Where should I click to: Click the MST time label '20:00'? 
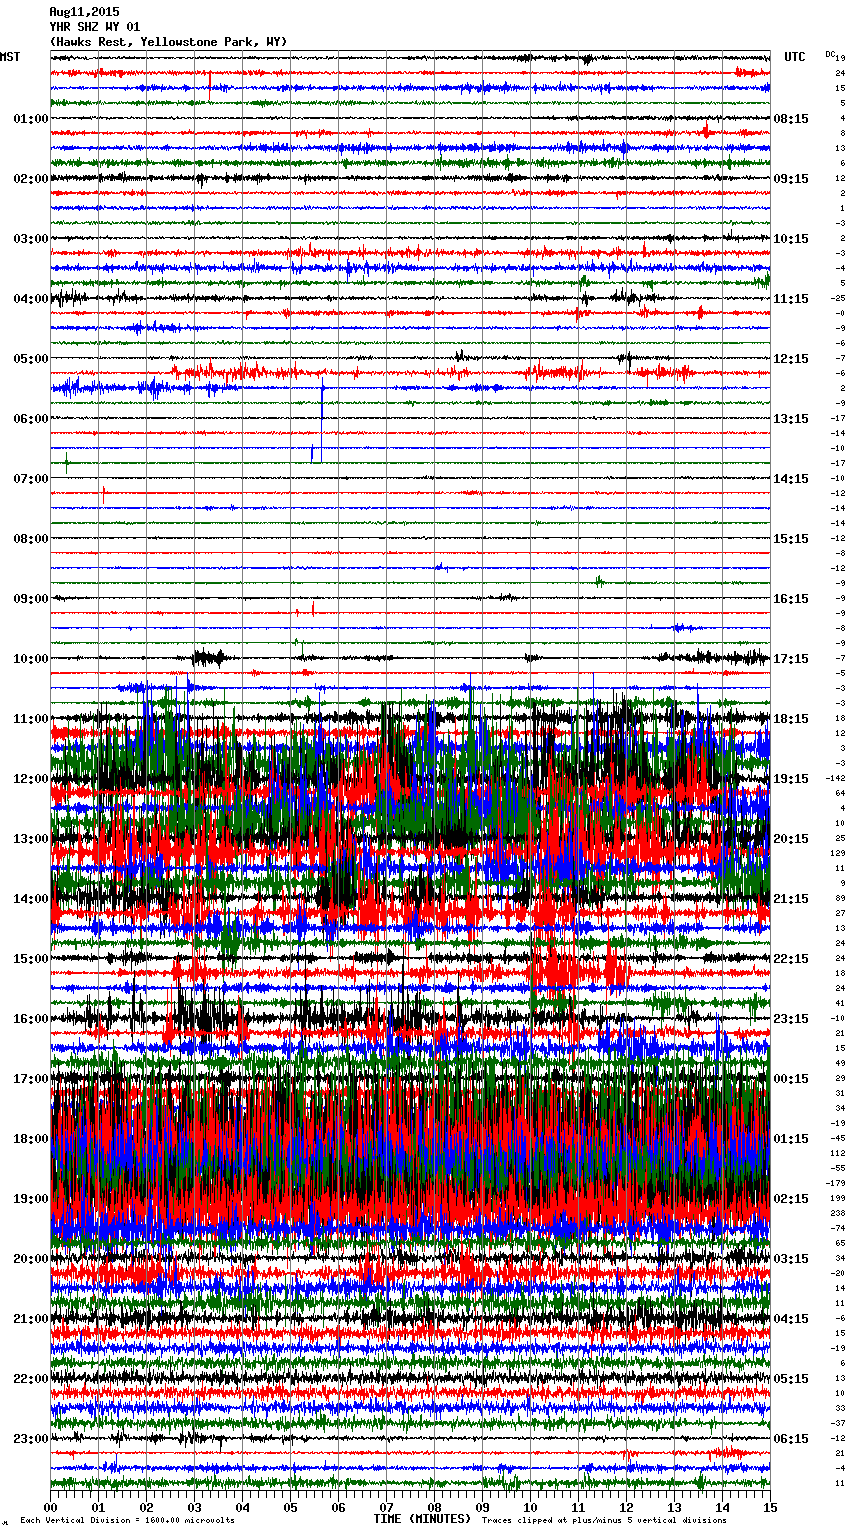click(31, 1259)
